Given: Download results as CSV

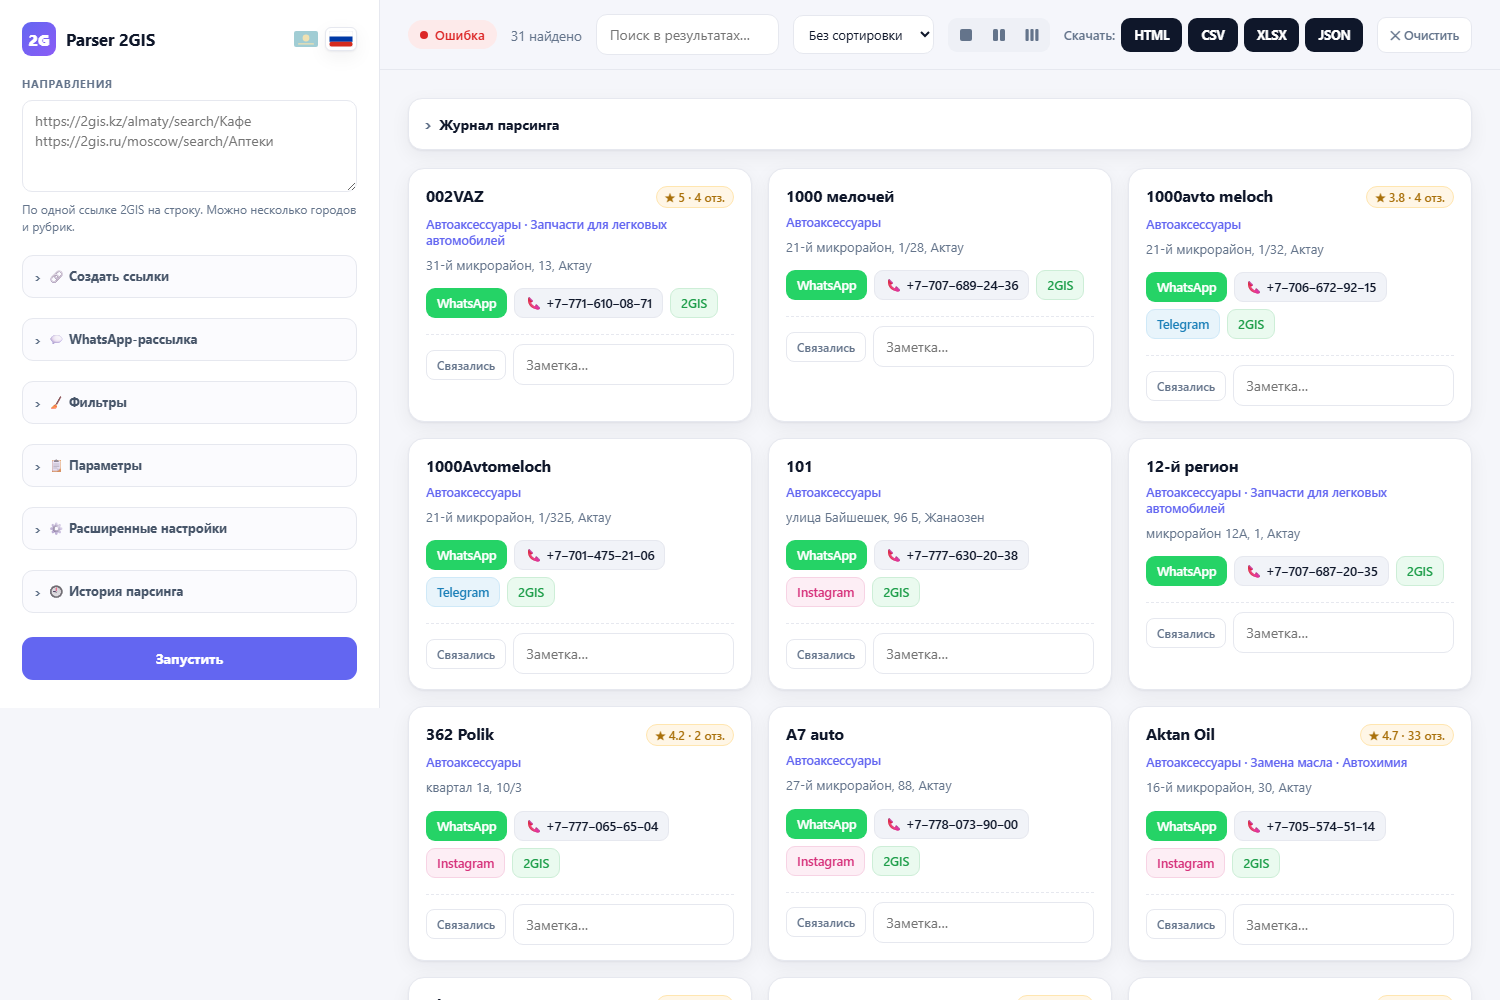Looking at the screenshot, I should coord(1213,35).
